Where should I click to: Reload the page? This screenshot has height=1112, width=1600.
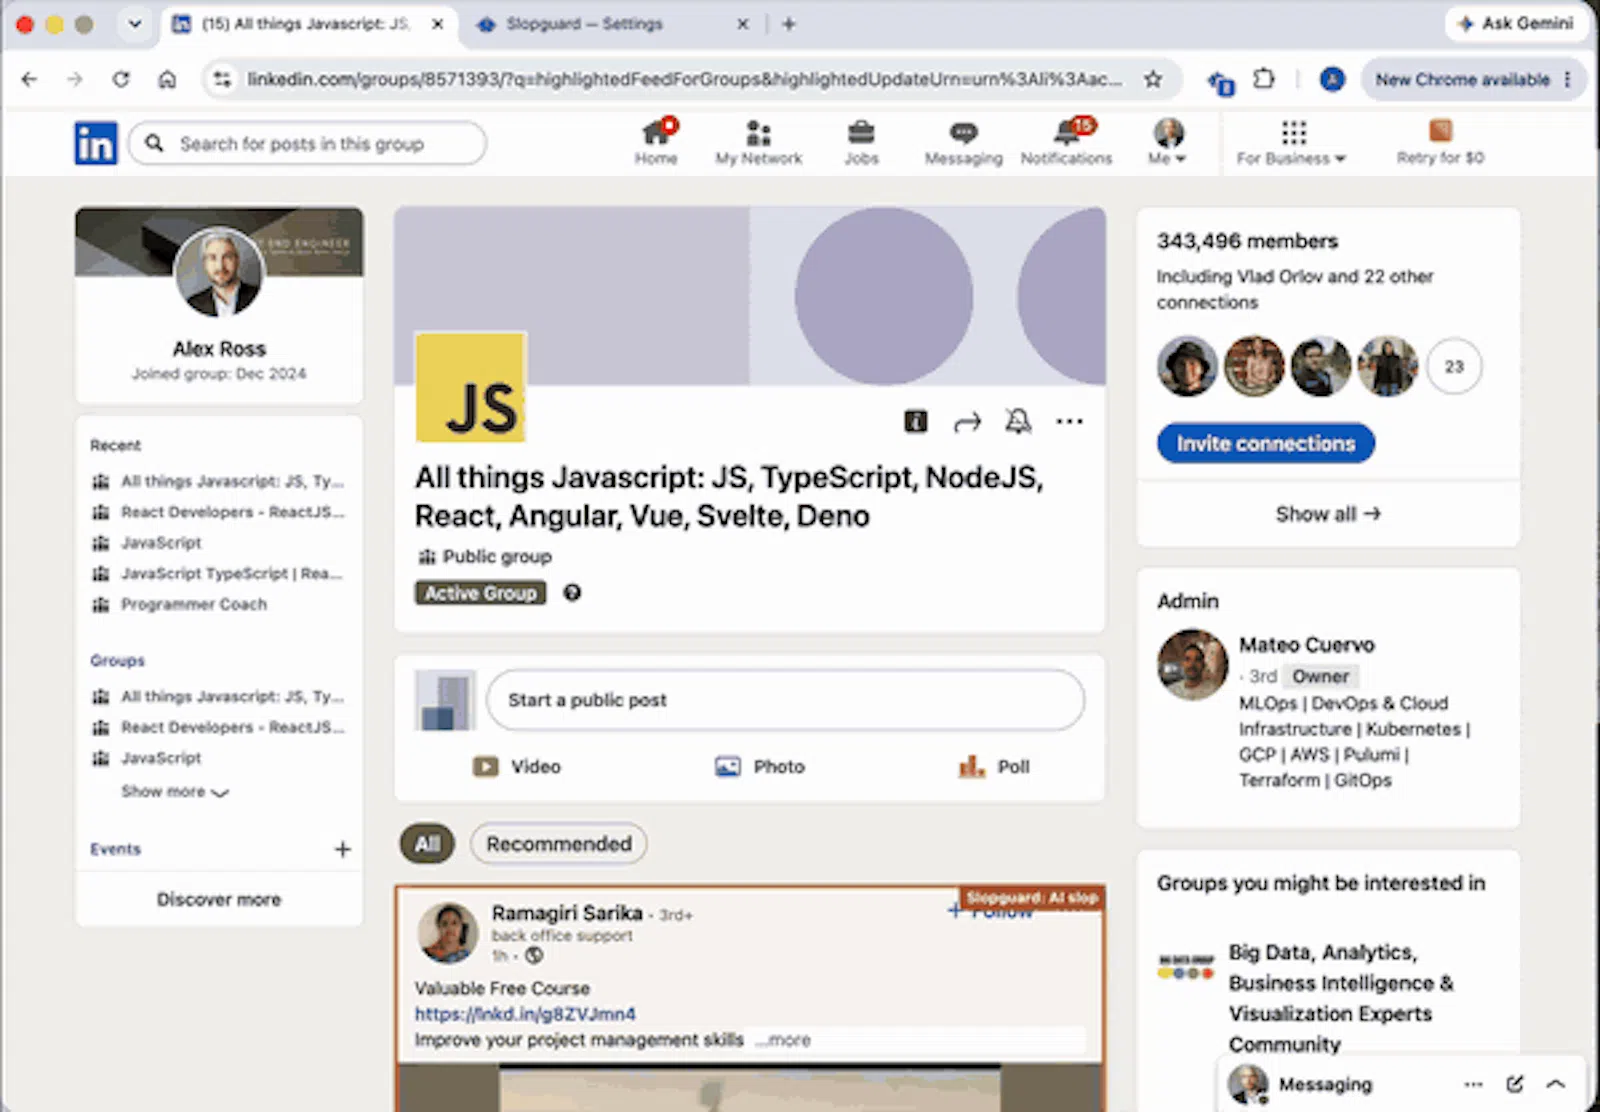point(121,79)
